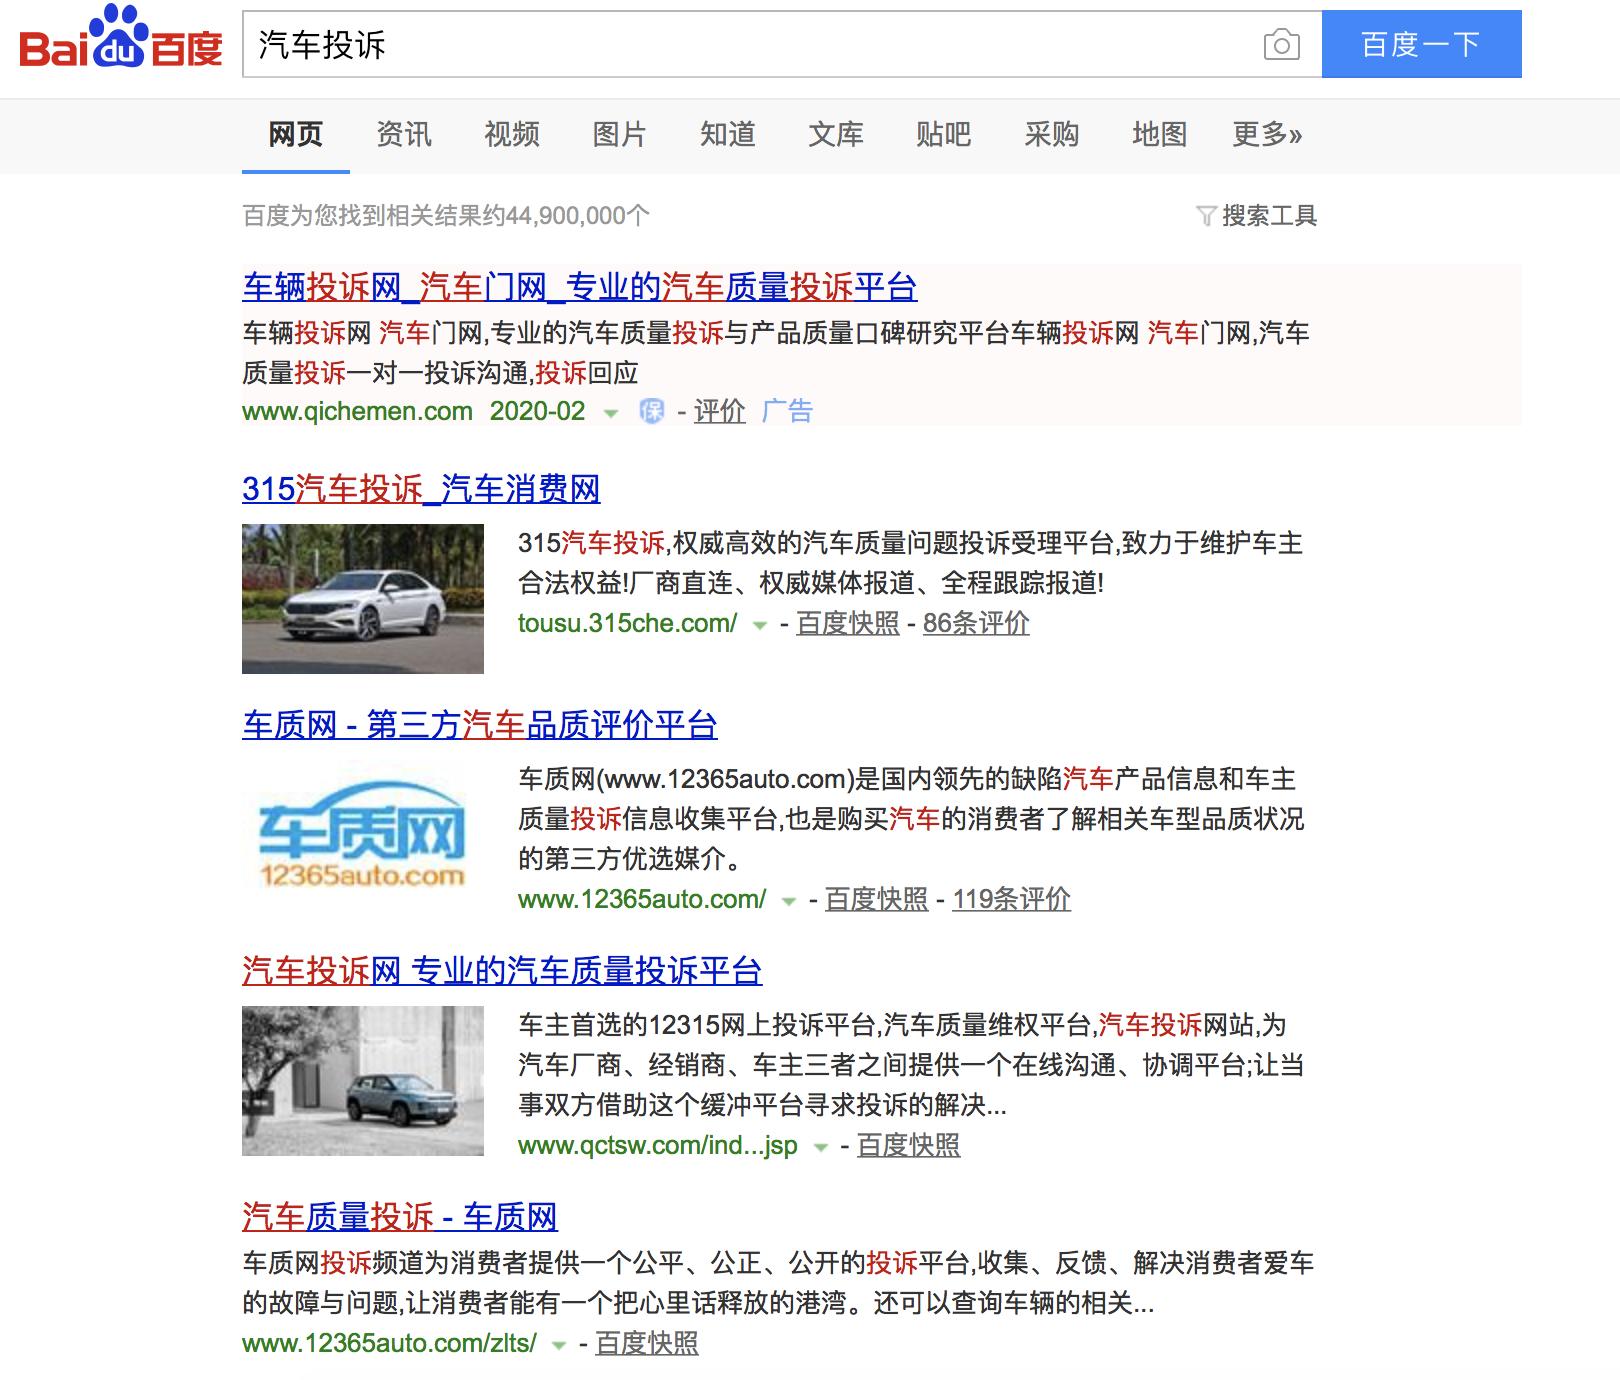Switch to the 图片 tab
The width and height of the screenshot is (1620, 1380).
(619, 134)
